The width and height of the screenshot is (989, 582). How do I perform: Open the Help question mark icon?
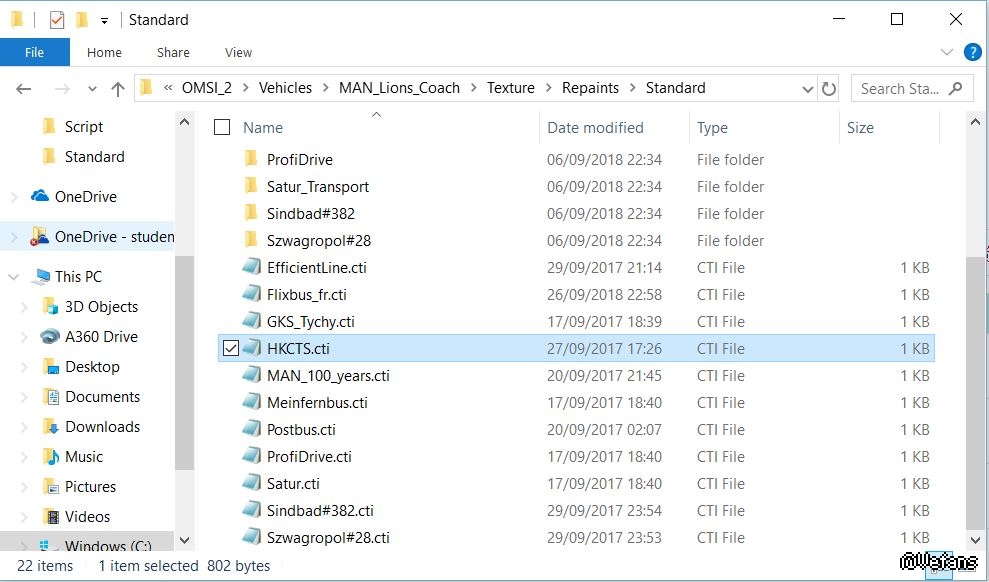point(973,52)
